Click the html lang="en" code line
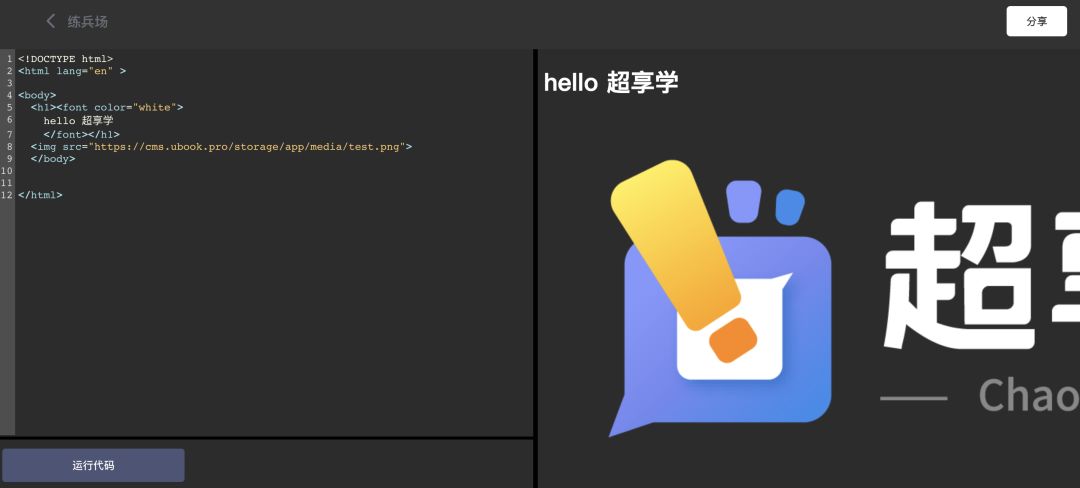 point(72,71)
